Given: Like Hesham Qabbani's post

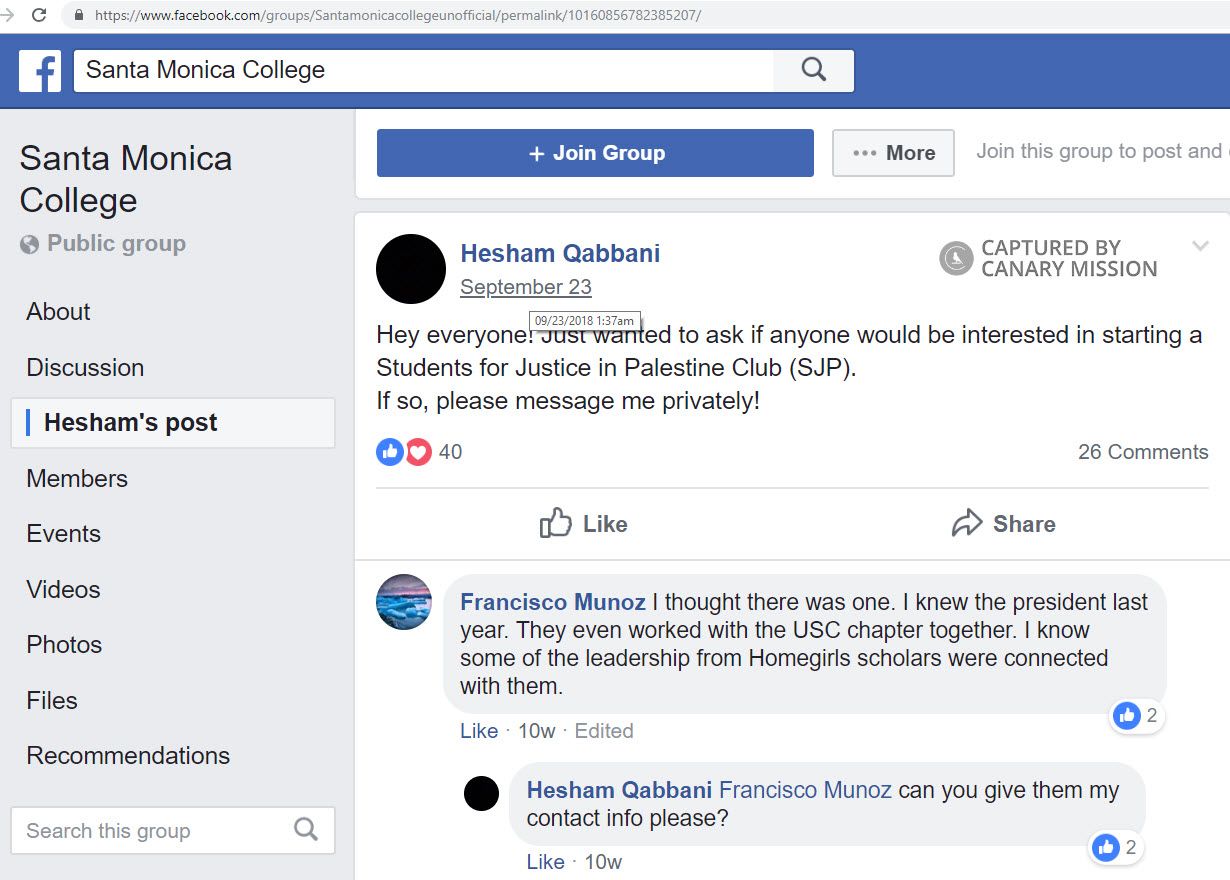Looking at the screenshot, I should [584, 524].
